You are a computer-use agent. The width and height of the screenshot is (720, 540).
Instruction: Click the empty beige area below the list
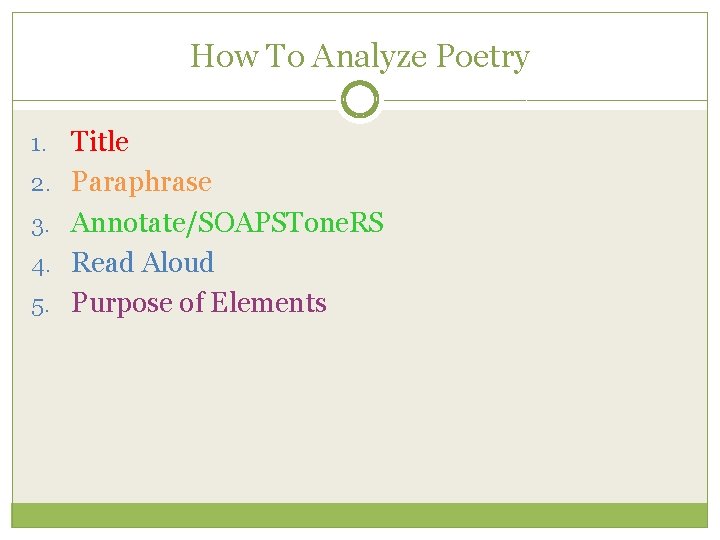pyautogui.click(x=359, y=410)
